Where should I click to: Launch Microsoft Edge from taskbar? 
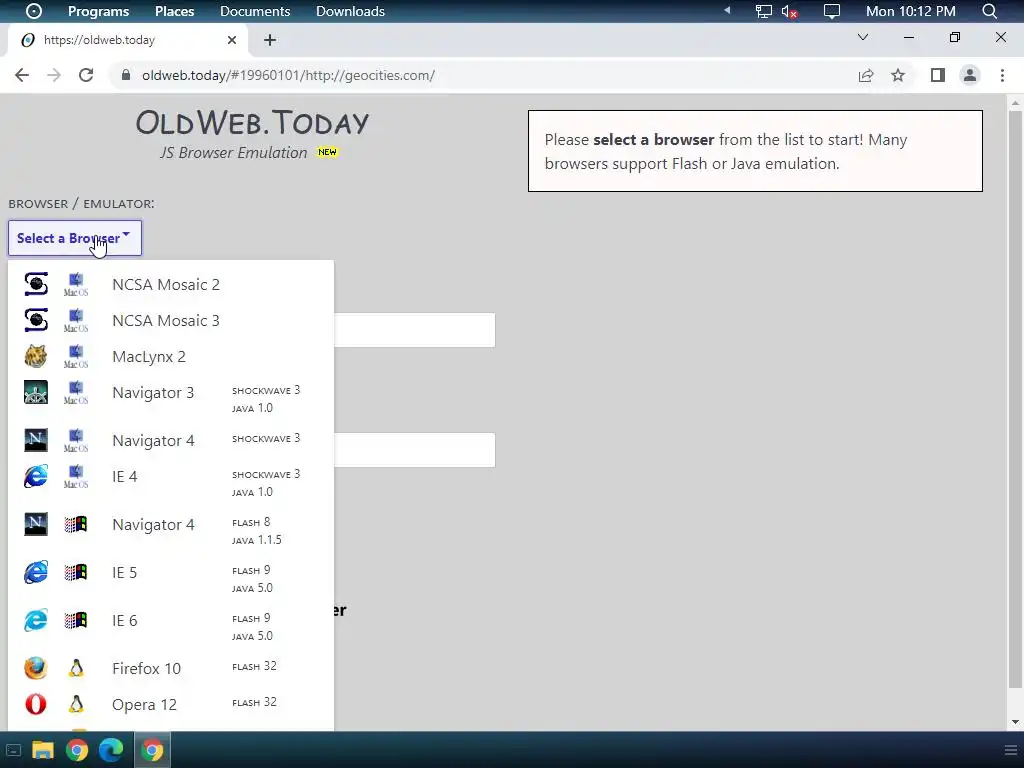point(111,750)
